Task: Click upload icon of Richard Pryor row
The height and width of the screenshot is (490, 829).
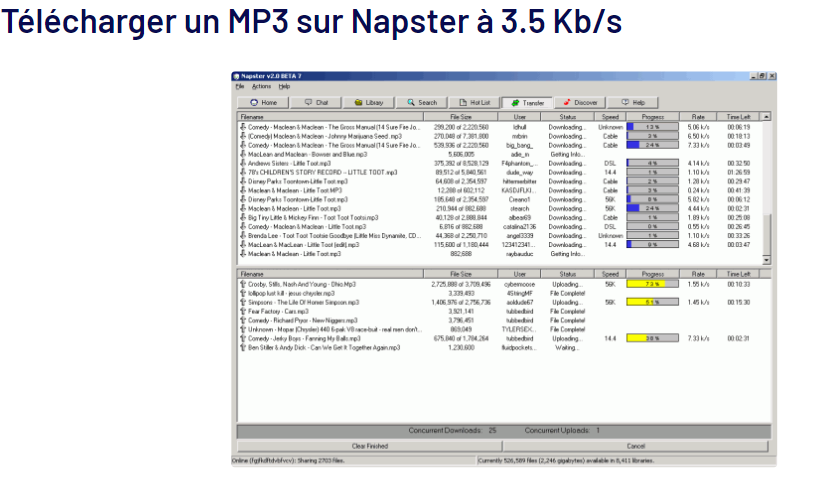Action: click(243, 320)
